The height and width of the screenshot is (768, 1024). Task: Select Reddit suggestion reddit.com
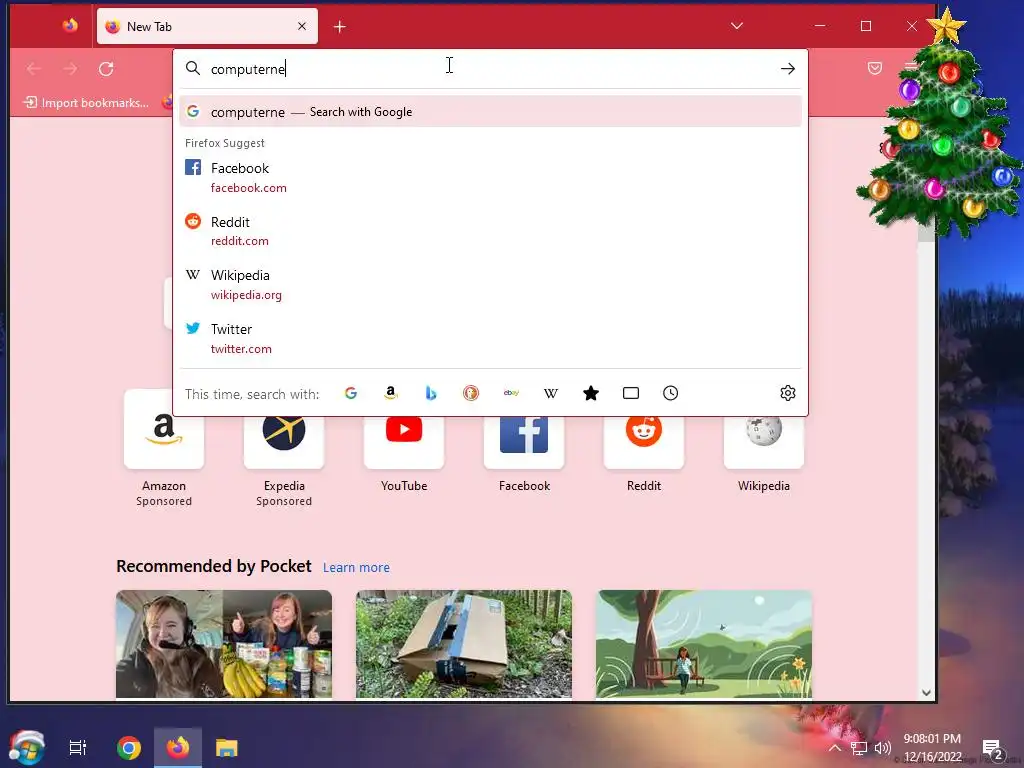(x=490, y=231)
